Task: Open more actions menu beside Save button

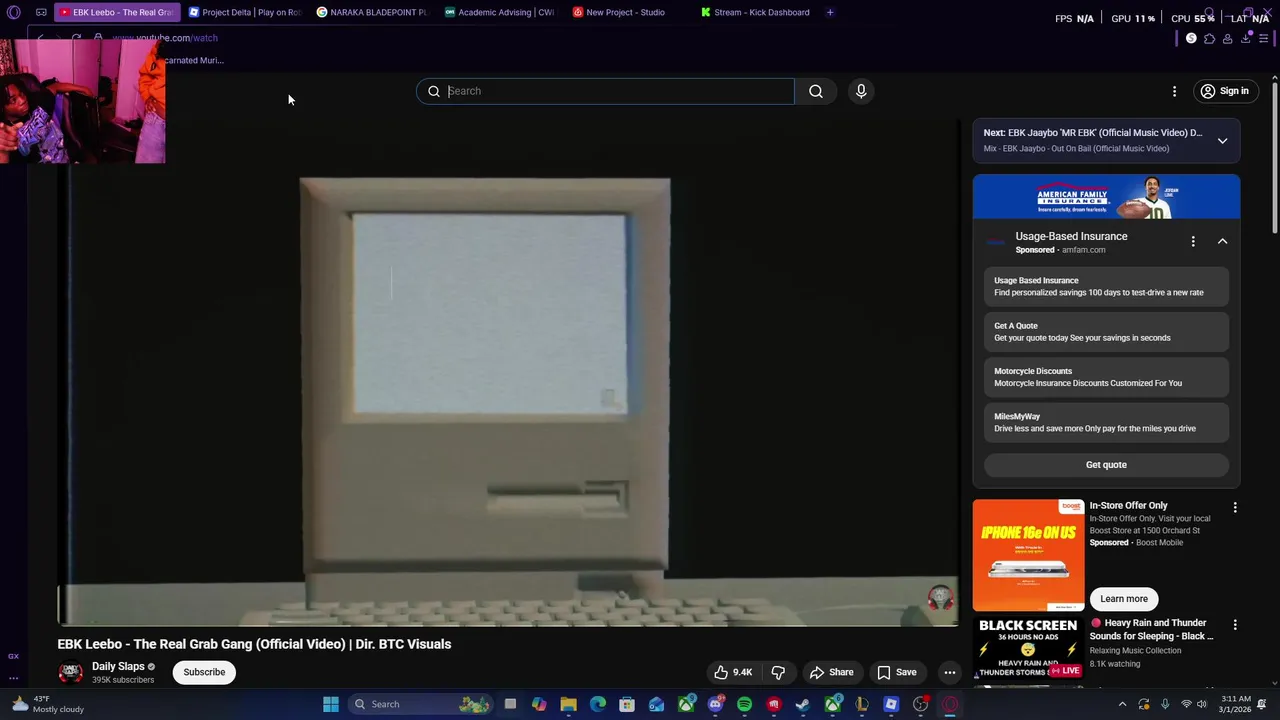Action: coord(950,672)
